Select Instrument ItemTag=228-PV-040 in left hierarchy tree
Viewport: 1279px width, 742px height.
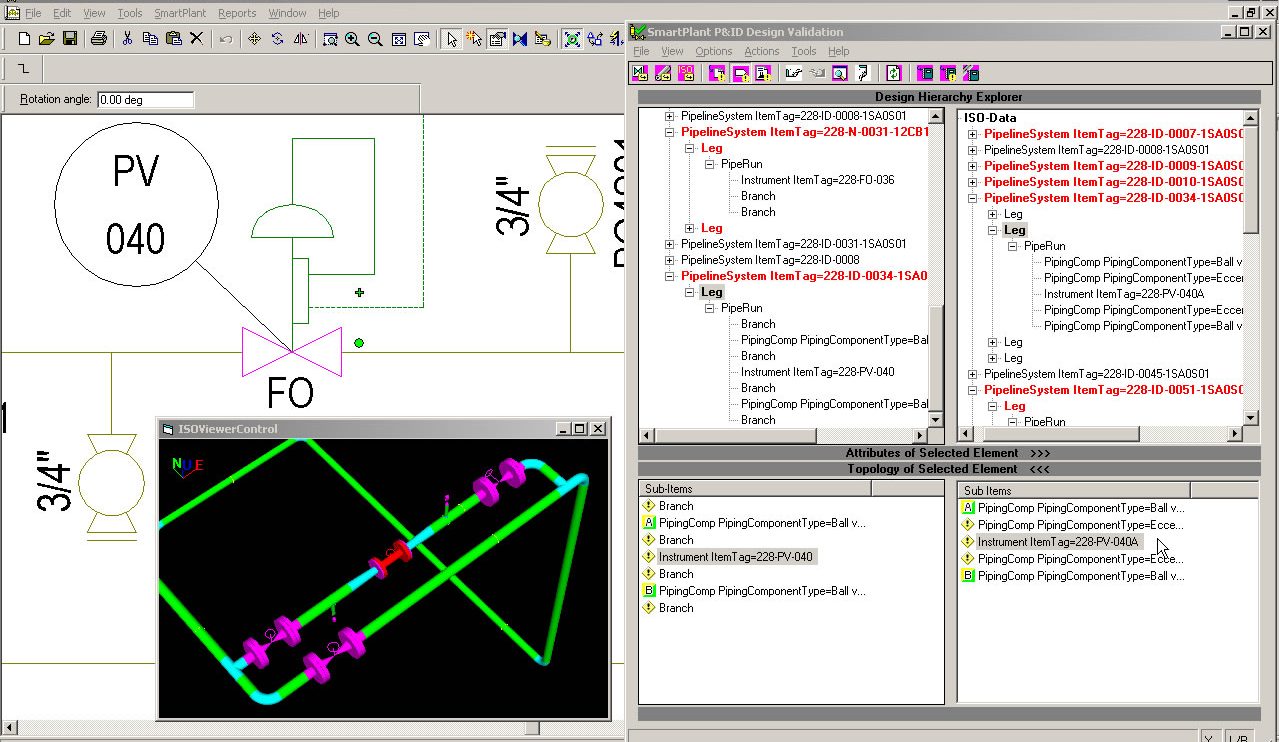[x=818, y=372]
